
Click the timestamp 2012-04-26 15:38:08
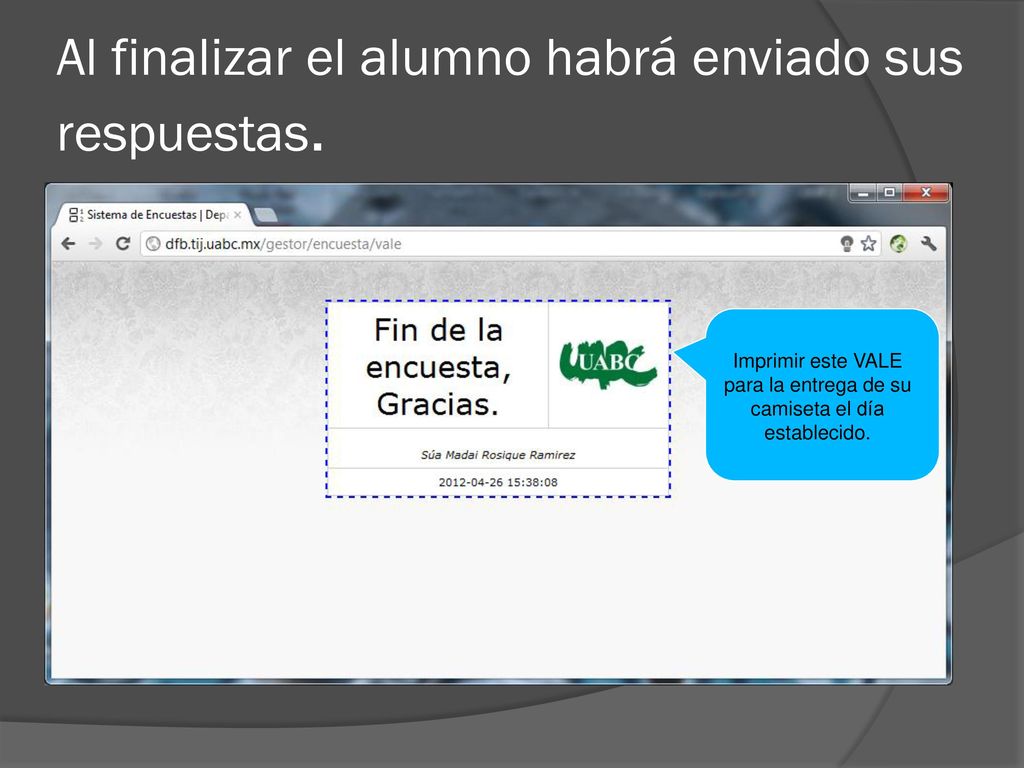click(498, 482)
